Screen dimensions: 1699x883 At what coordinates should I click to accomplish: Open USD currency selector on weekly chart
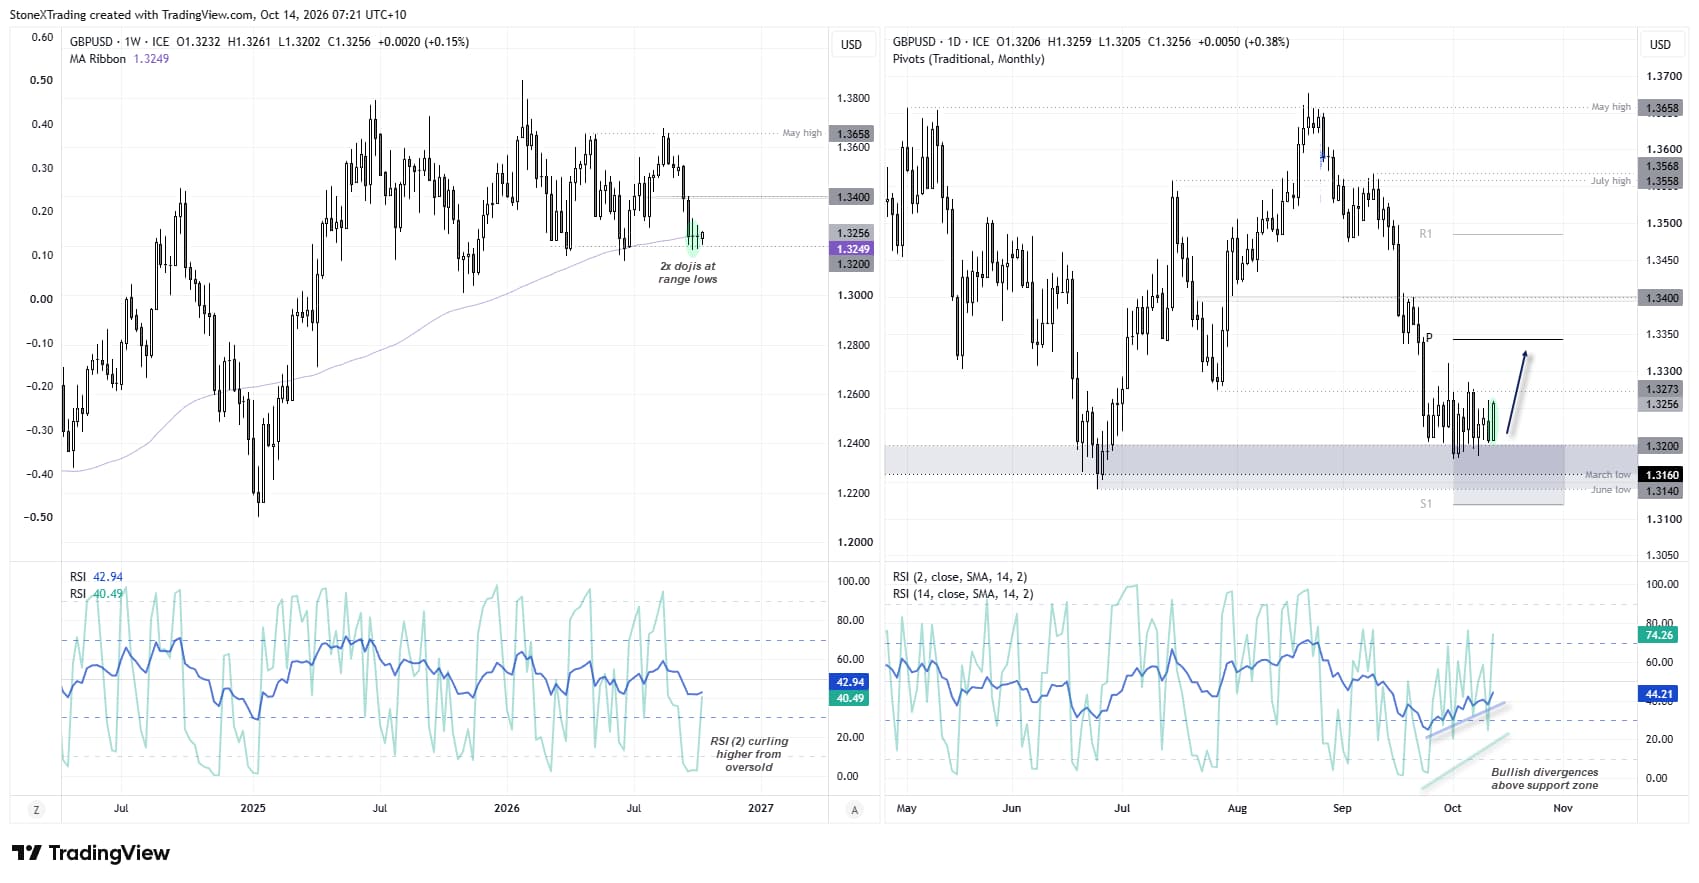click(851, 45)
